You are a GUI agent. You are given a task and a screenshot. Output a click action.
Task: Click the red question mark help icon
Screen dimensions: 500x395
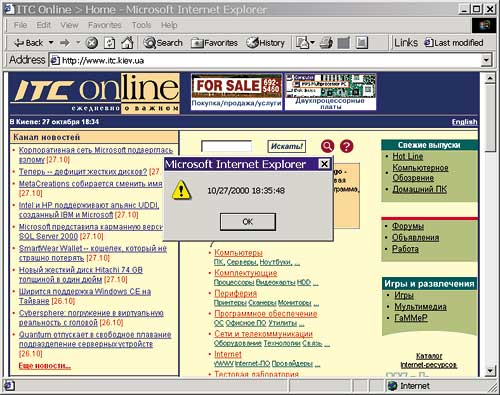pos(347,146)
